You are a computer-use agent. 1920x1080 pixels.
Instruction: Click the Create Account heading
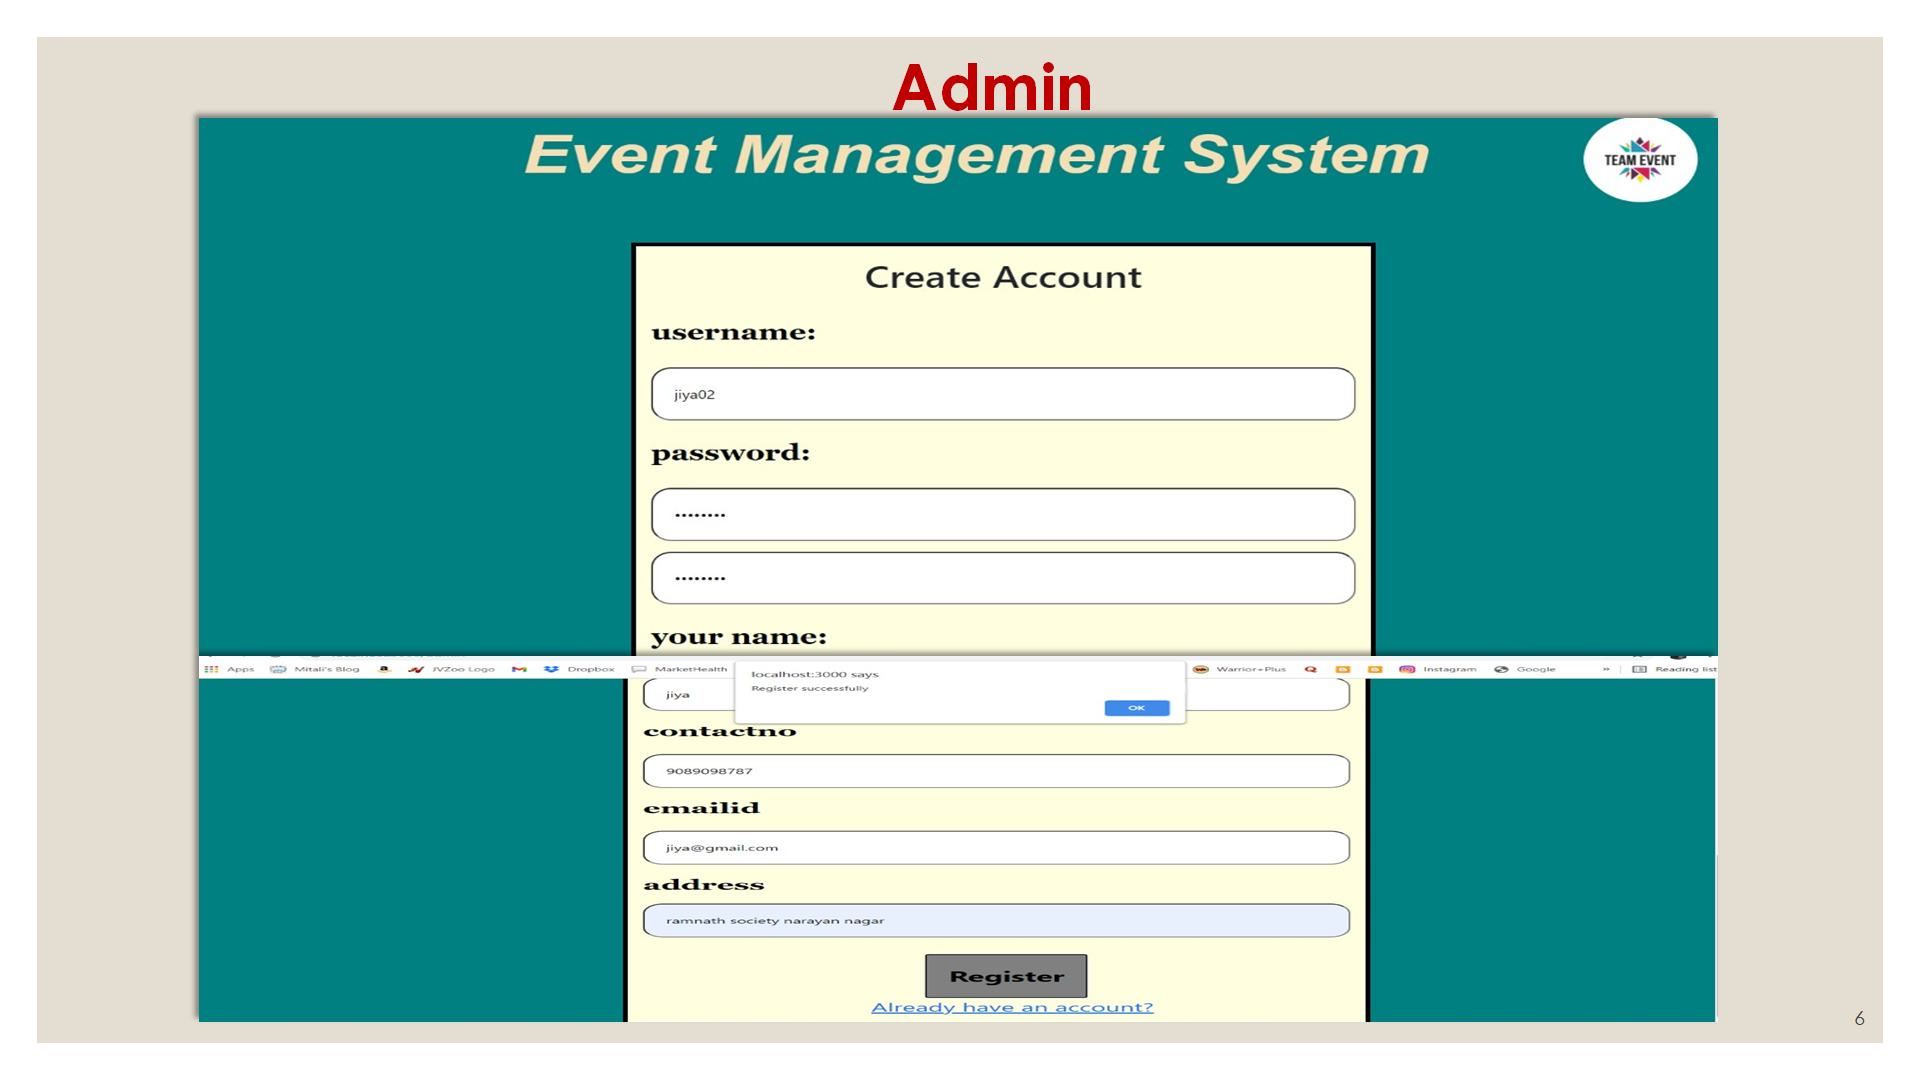(1003, 277)
